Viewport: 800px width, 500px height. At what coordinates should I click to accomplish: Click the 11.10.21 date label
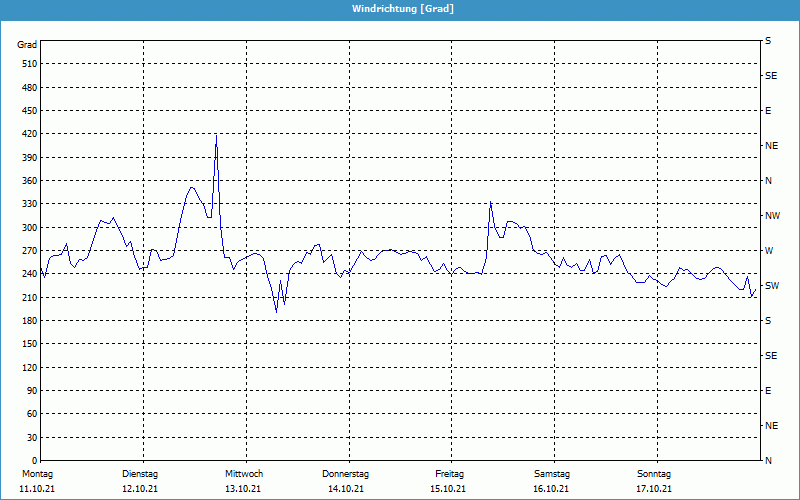37,489
